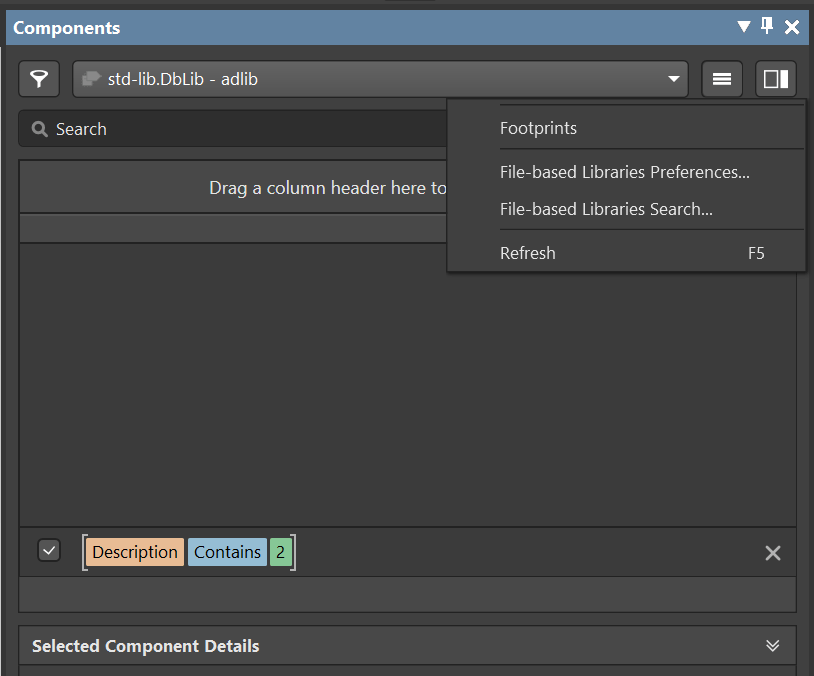Click the Description filter field tag

[135, 552]
